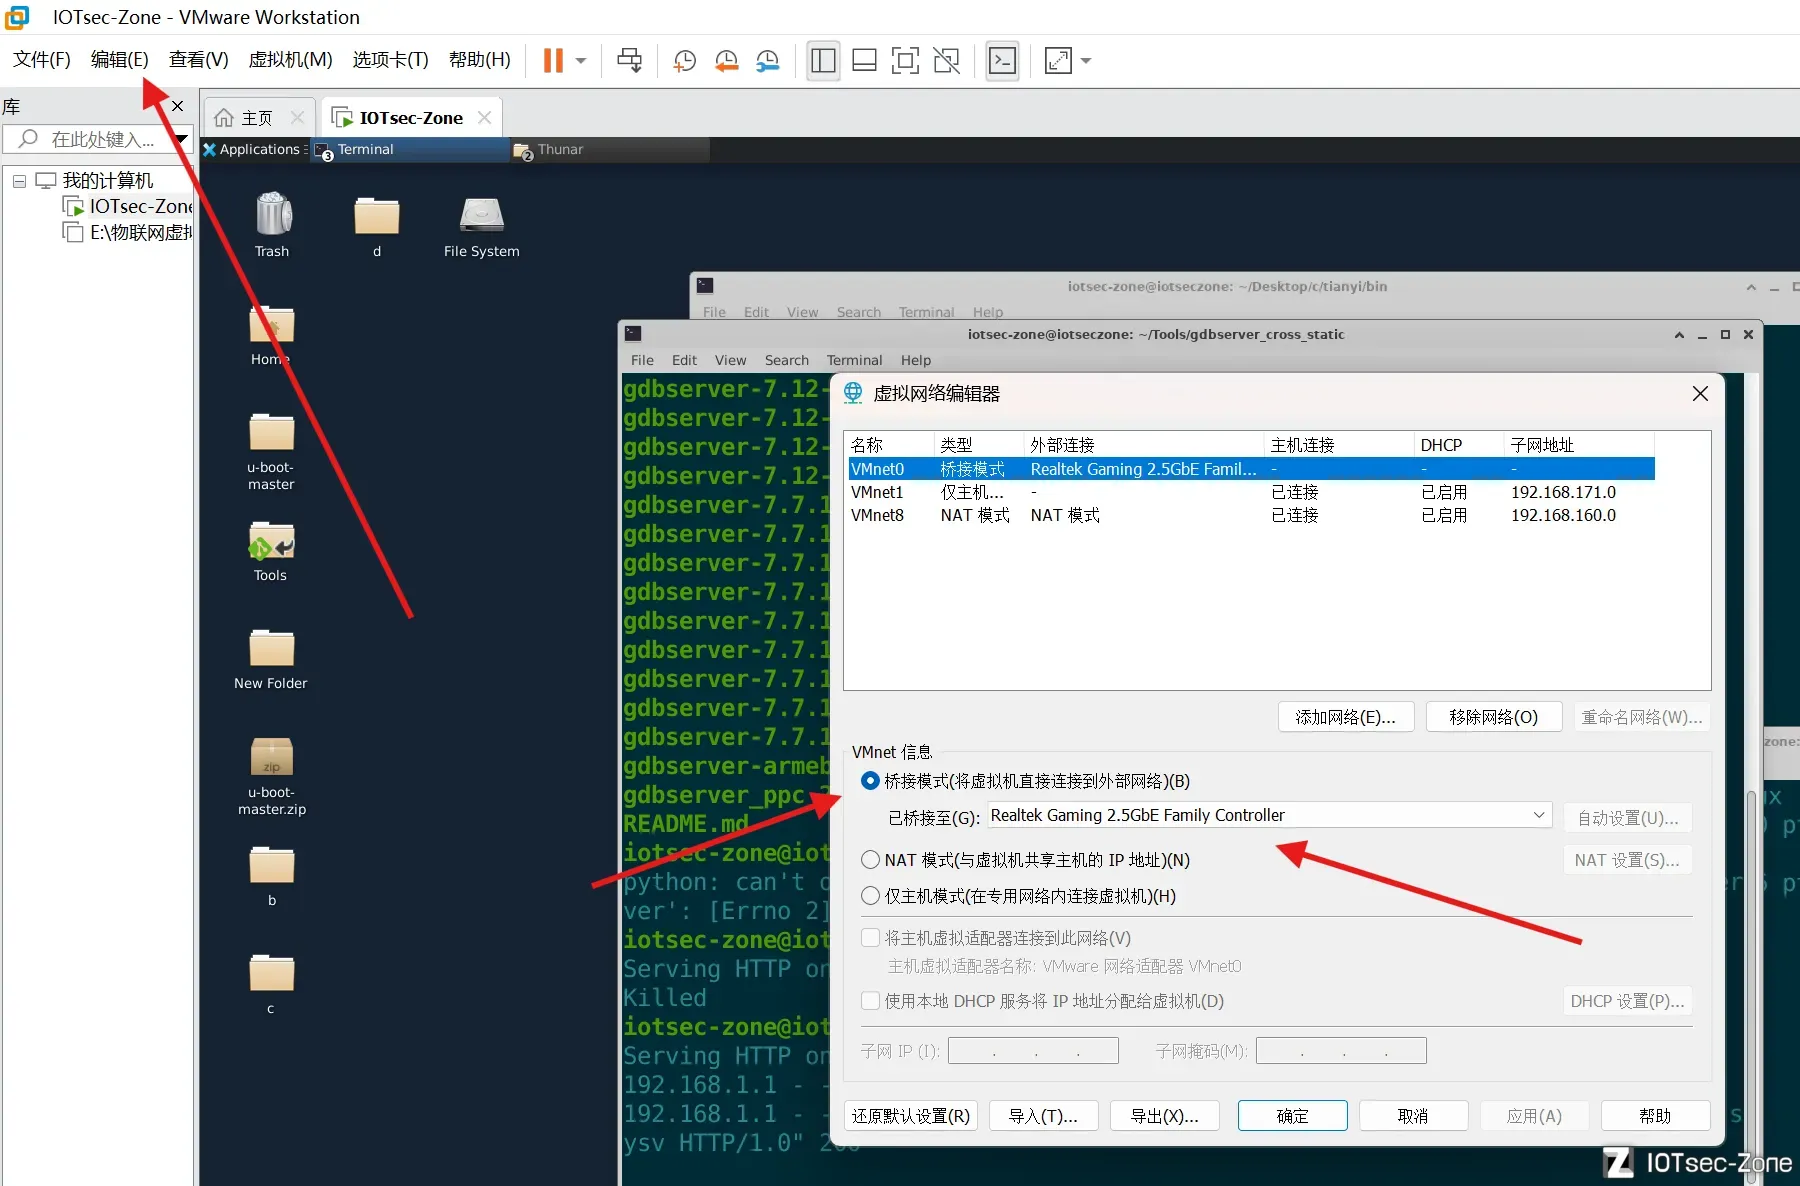The height and width of the screenshot is (1186, 1800).
Task: Click the revert to snapshot icon
Action: coord(727,61)
